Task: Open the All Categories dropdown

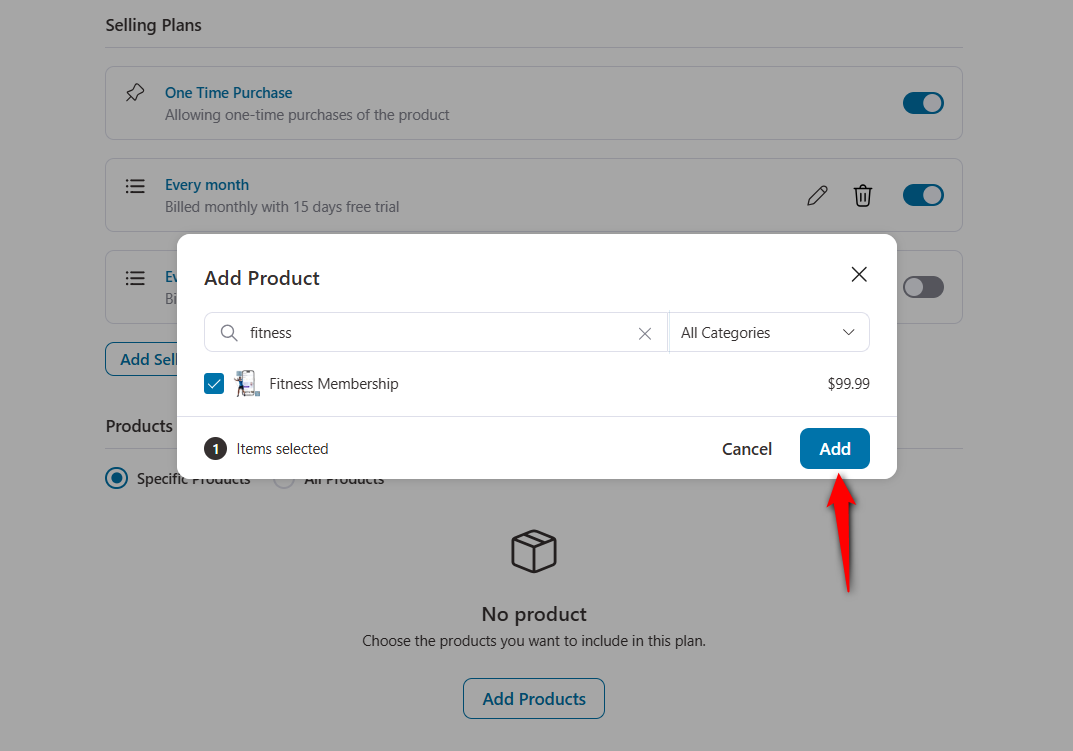Action: (769, 332)
